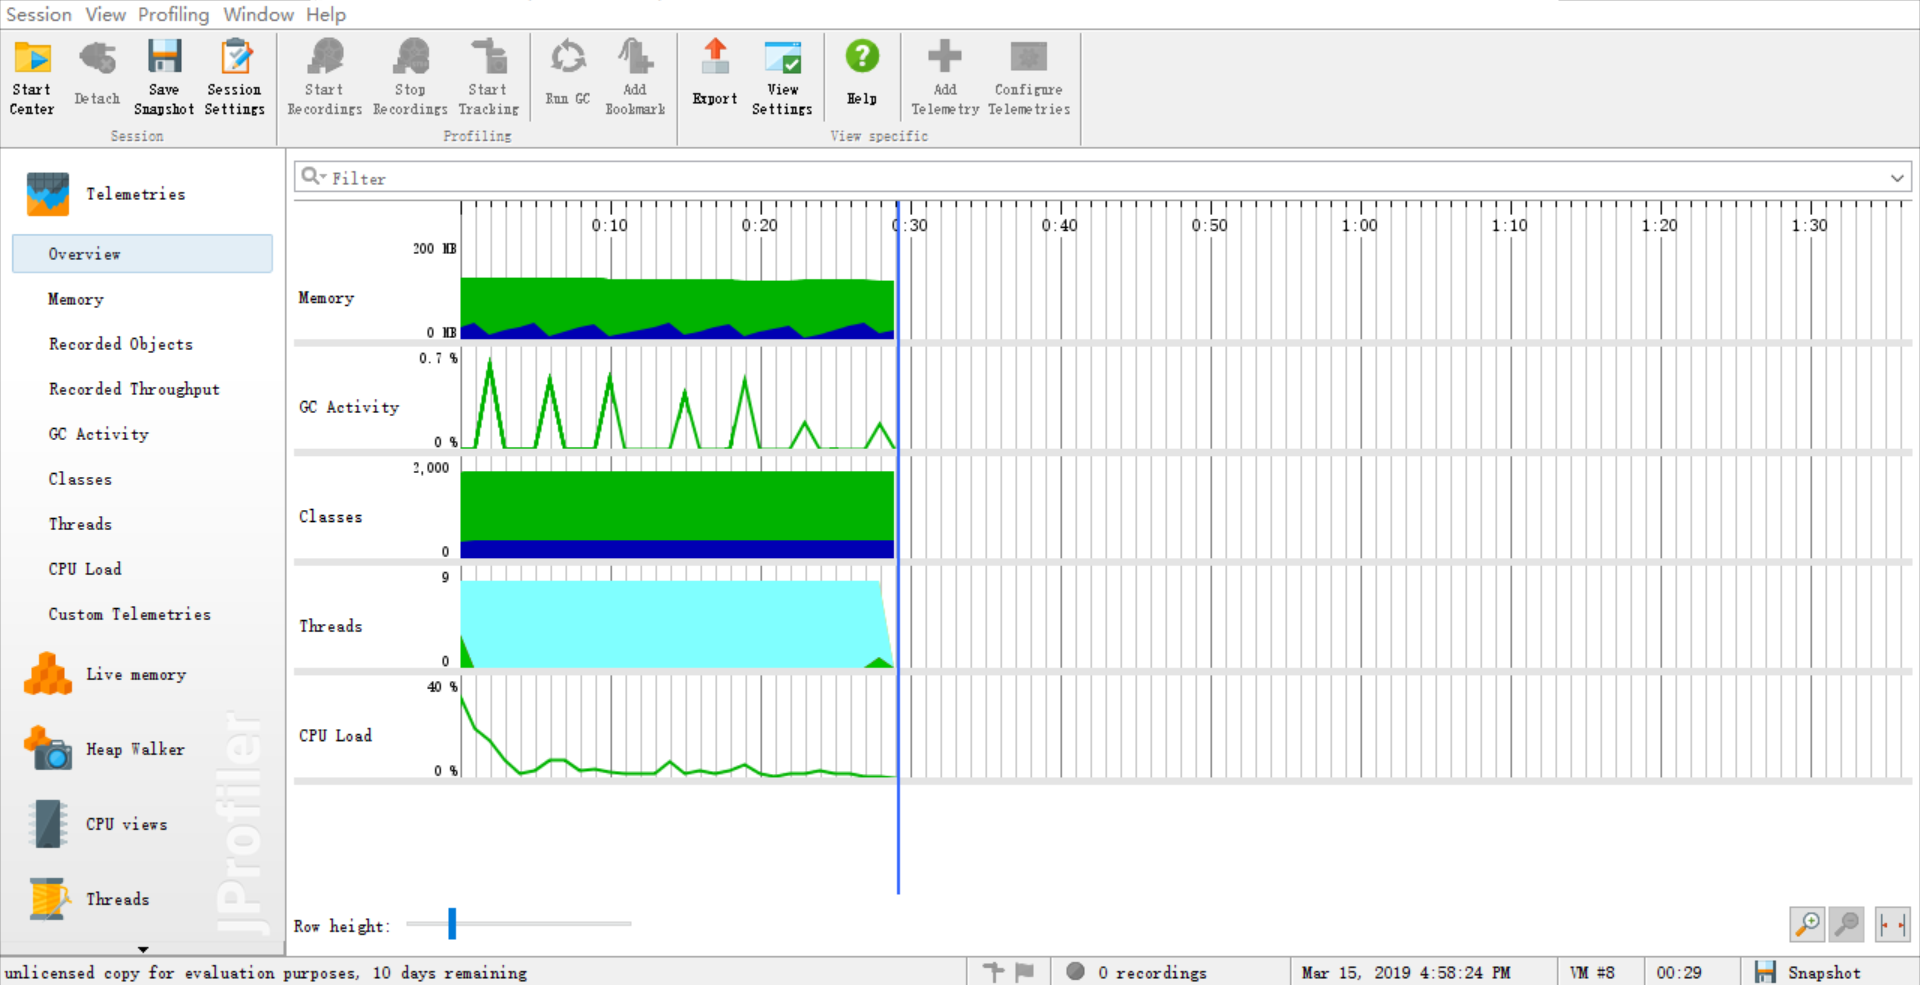Image resolution: width=1920 pixels, height=985 pixels.
Task: Select the Overview telemetry view
Action: pyautogui.click(x=142, y=254)
